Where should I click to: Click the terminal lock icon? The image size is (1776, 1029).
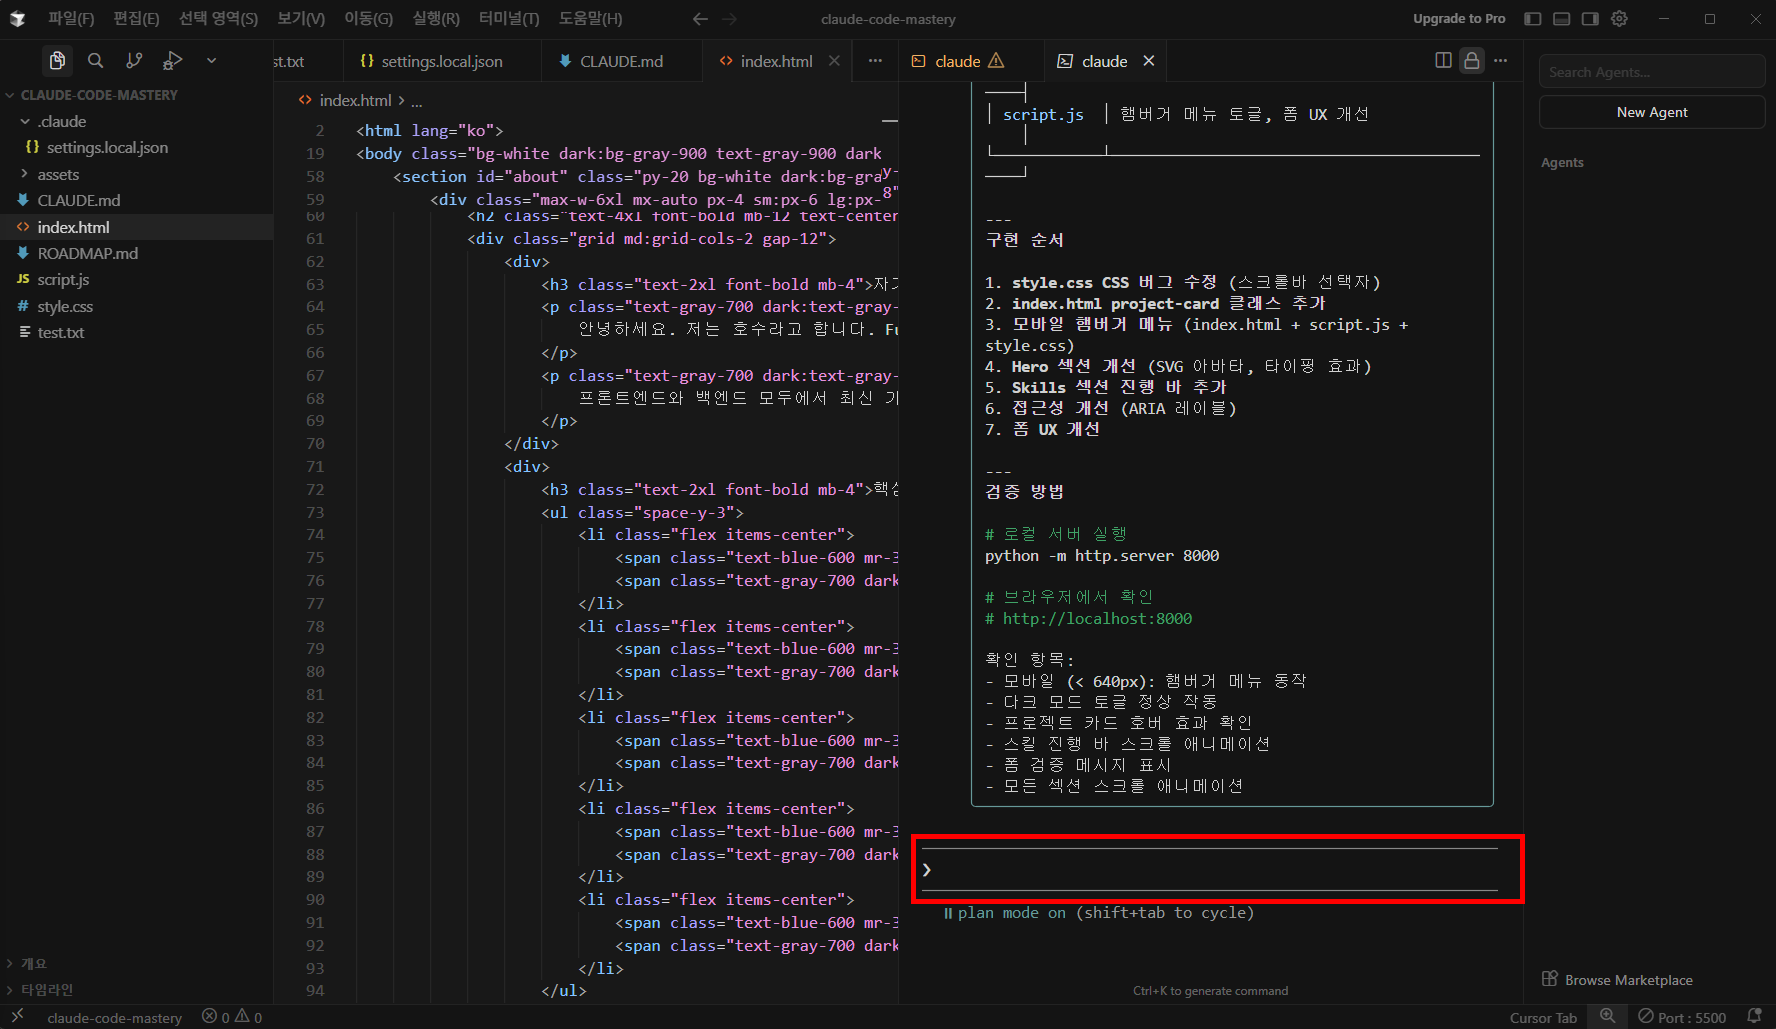point(1471,61)
